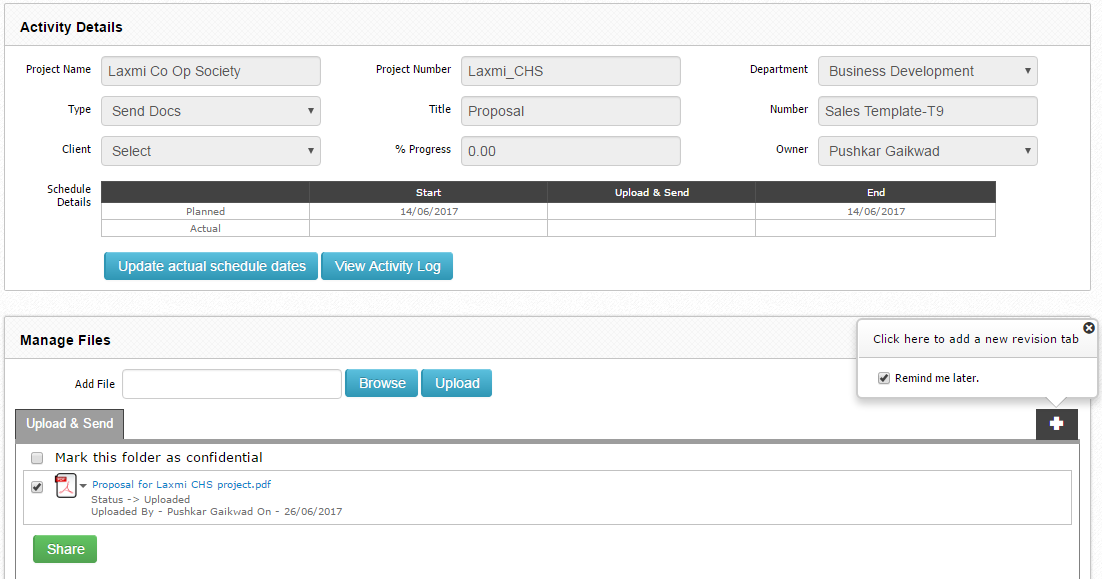The height and width of the screenshot is (579, 1102).
Task: Select the Planned End date 14/06/2017 cell
Action: pyautogui.click(x=876, y=212)
